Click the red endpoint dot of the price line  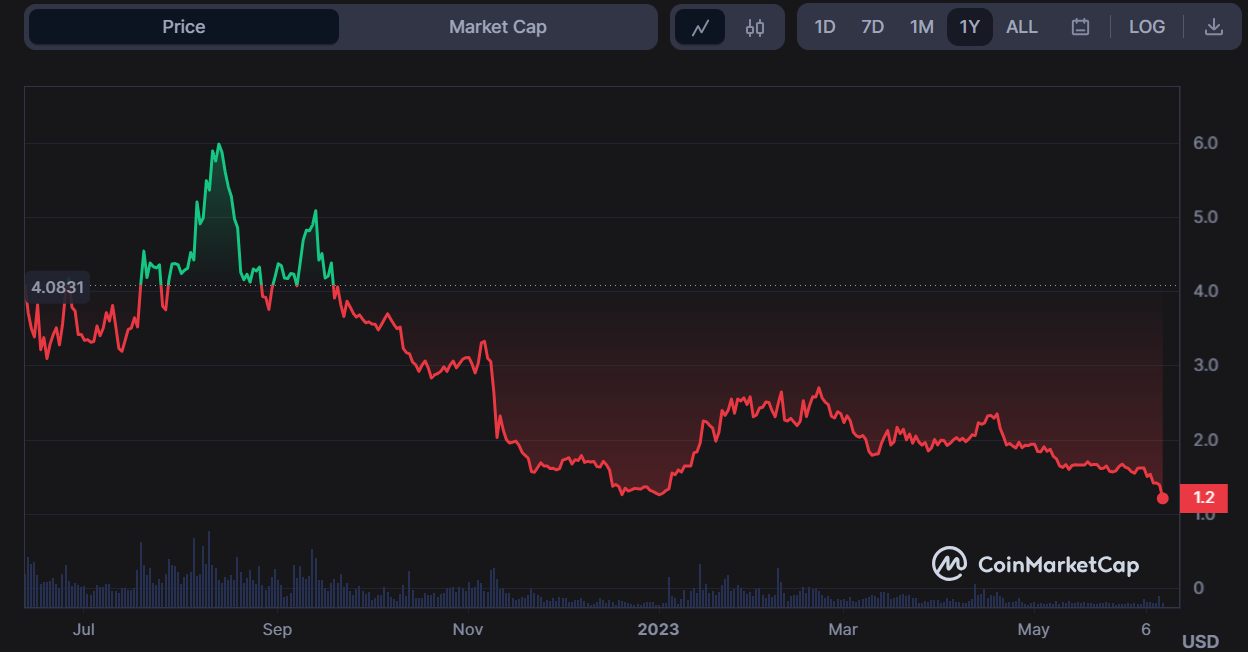[1162, 498]
